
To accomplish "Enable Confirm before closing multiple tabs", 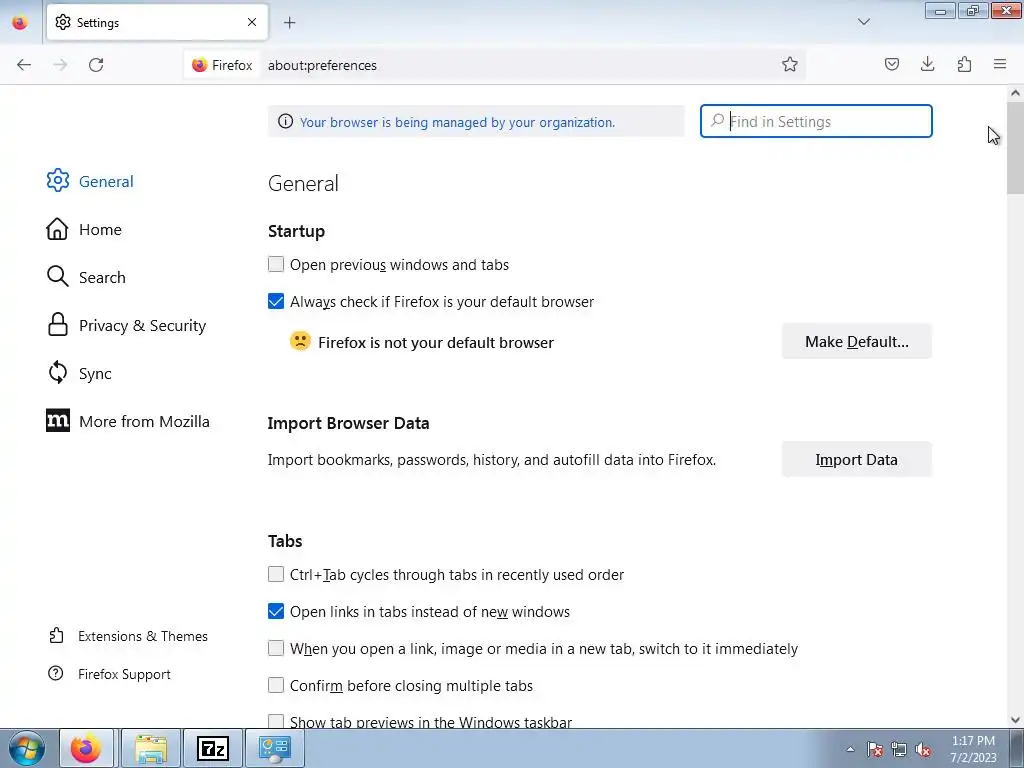I will (276, 685).
